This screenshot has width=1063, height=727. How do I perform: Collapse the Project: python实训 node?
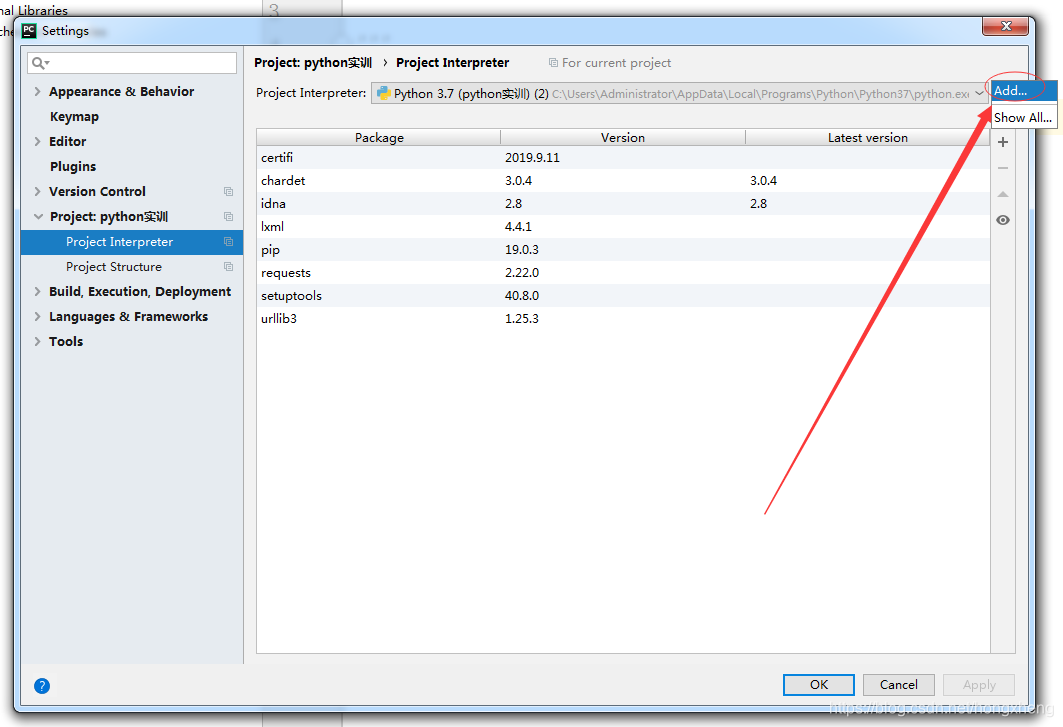(38, 217)
